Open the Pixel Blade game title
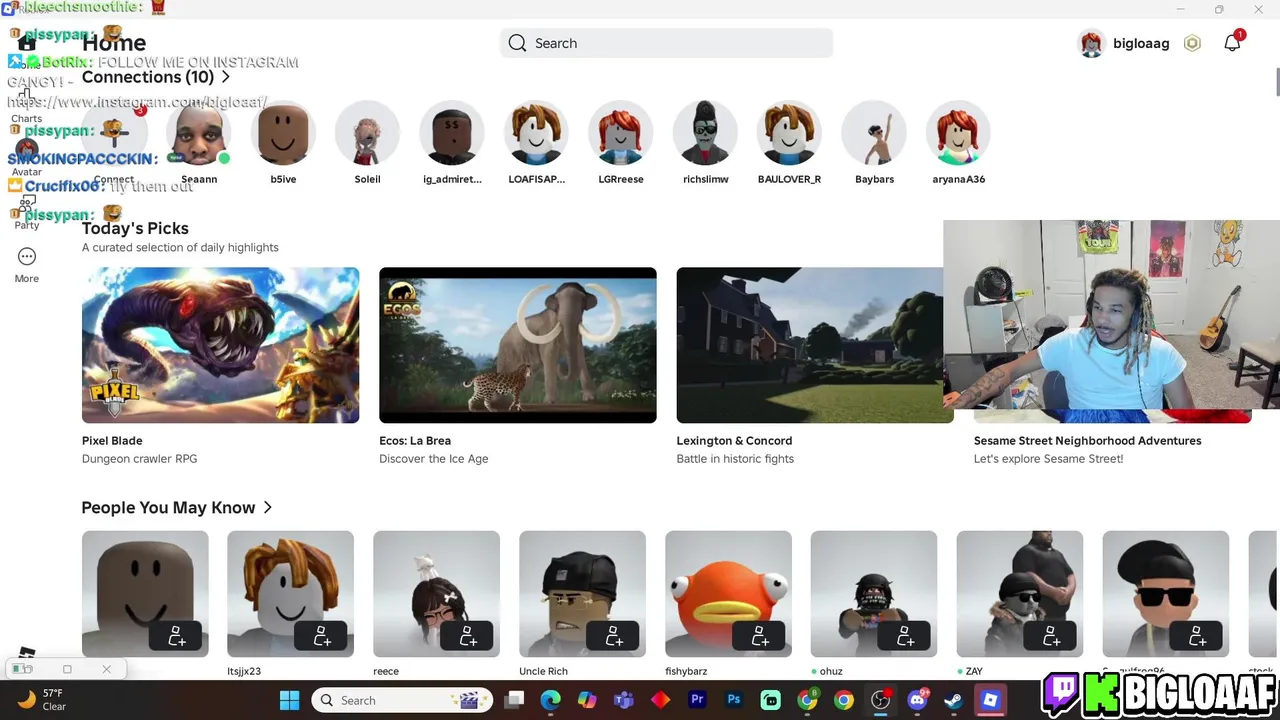 click(112, 440)
